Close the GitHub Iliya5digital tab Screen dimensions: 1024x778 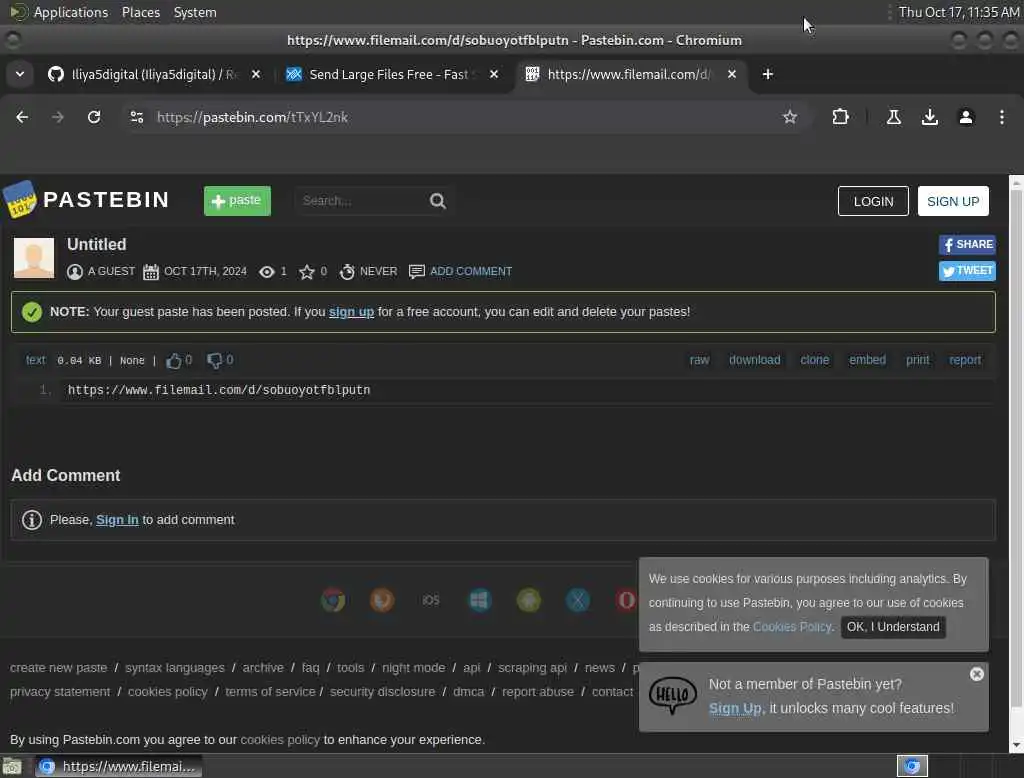(256, 74)
